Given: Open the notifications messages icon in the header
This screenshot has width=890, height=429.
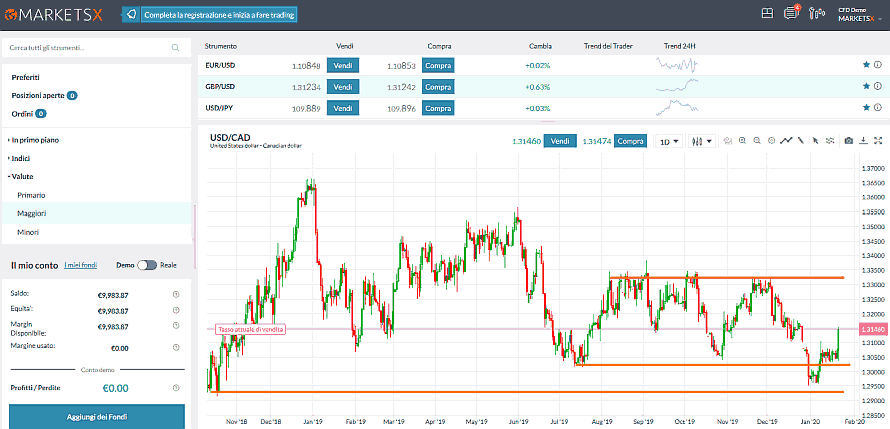Looking at the screenshot, I should [792, 14].
